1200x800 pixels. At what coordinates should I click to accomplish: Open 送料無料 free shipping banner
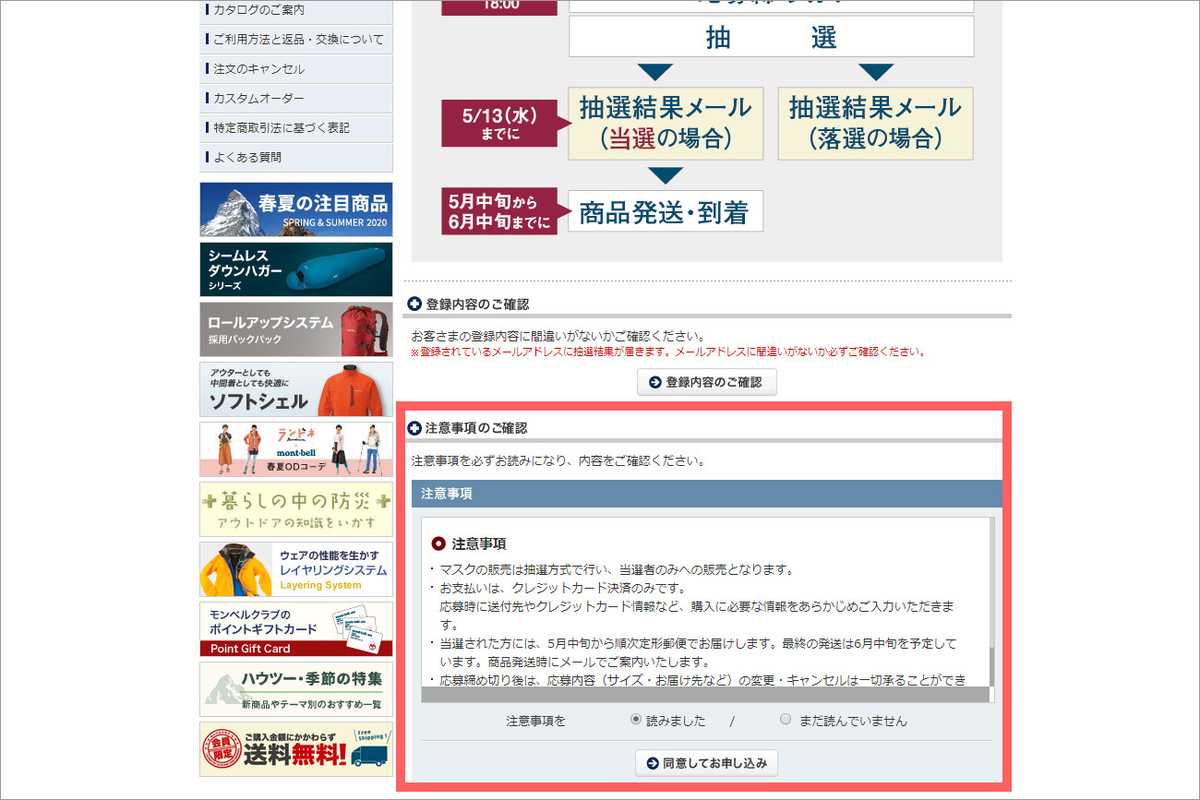click(x=296, y=749)
